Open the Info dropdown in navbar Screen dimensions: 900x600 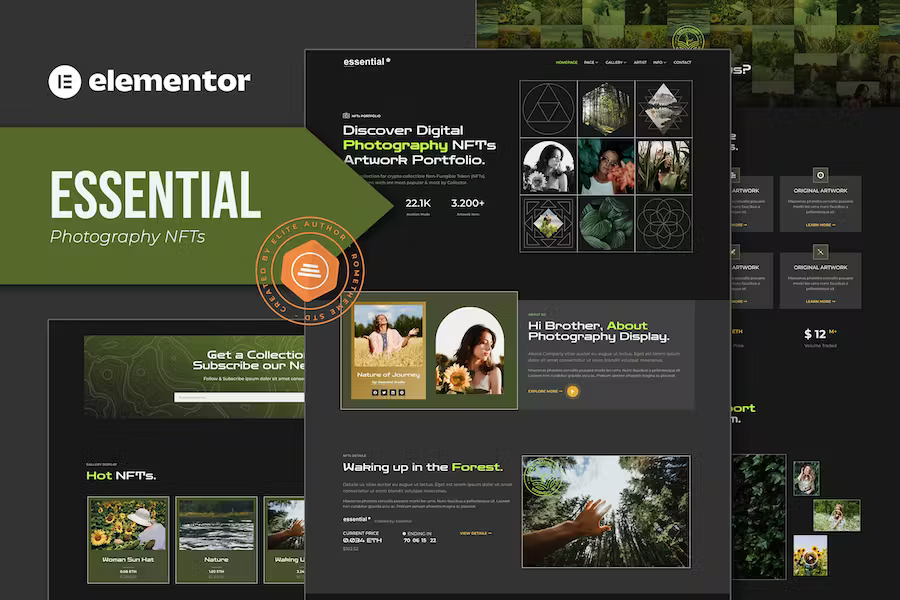tap(660, 62)
